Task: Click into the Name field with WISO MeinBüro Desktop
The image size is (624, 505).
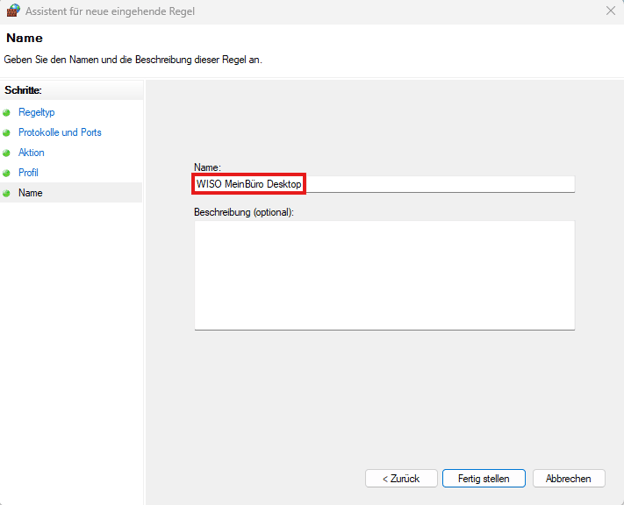Action: (384, 184)
